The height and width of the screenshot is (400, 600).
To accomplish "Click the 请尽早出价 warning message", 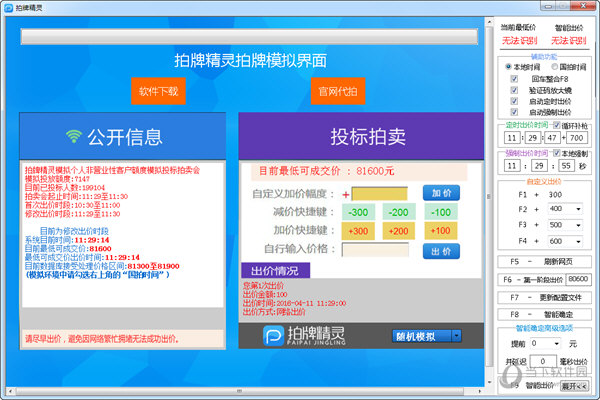I will click(x=102, y=339).
